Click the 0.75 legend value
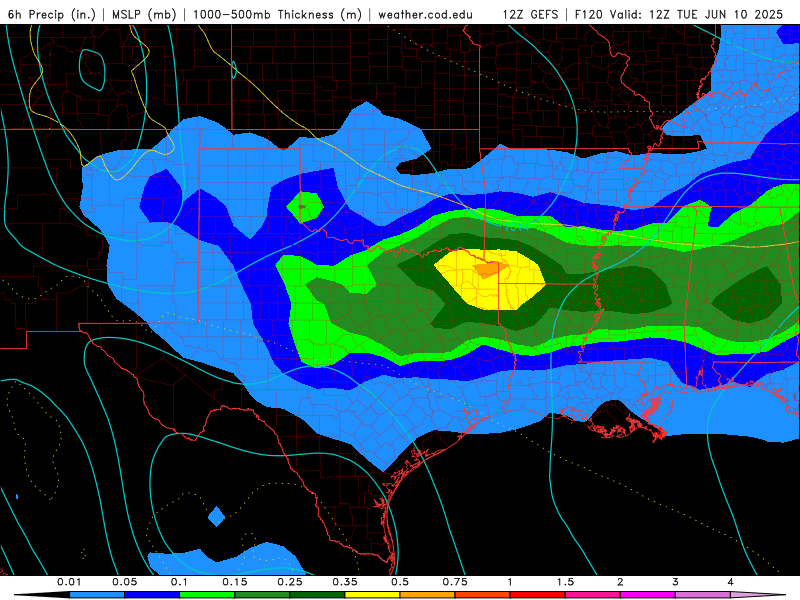 coord(455,582)
